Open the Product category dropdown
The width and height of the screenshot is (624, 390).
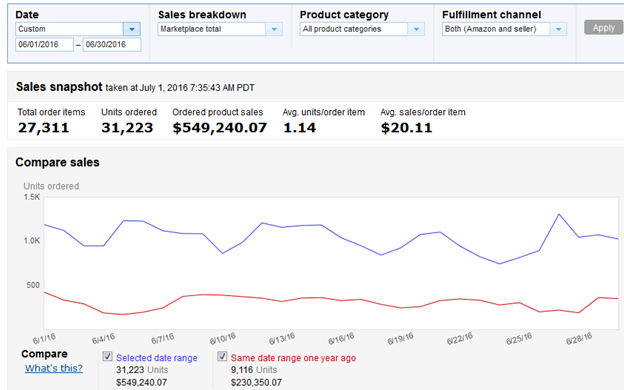[x=416, y=29]
